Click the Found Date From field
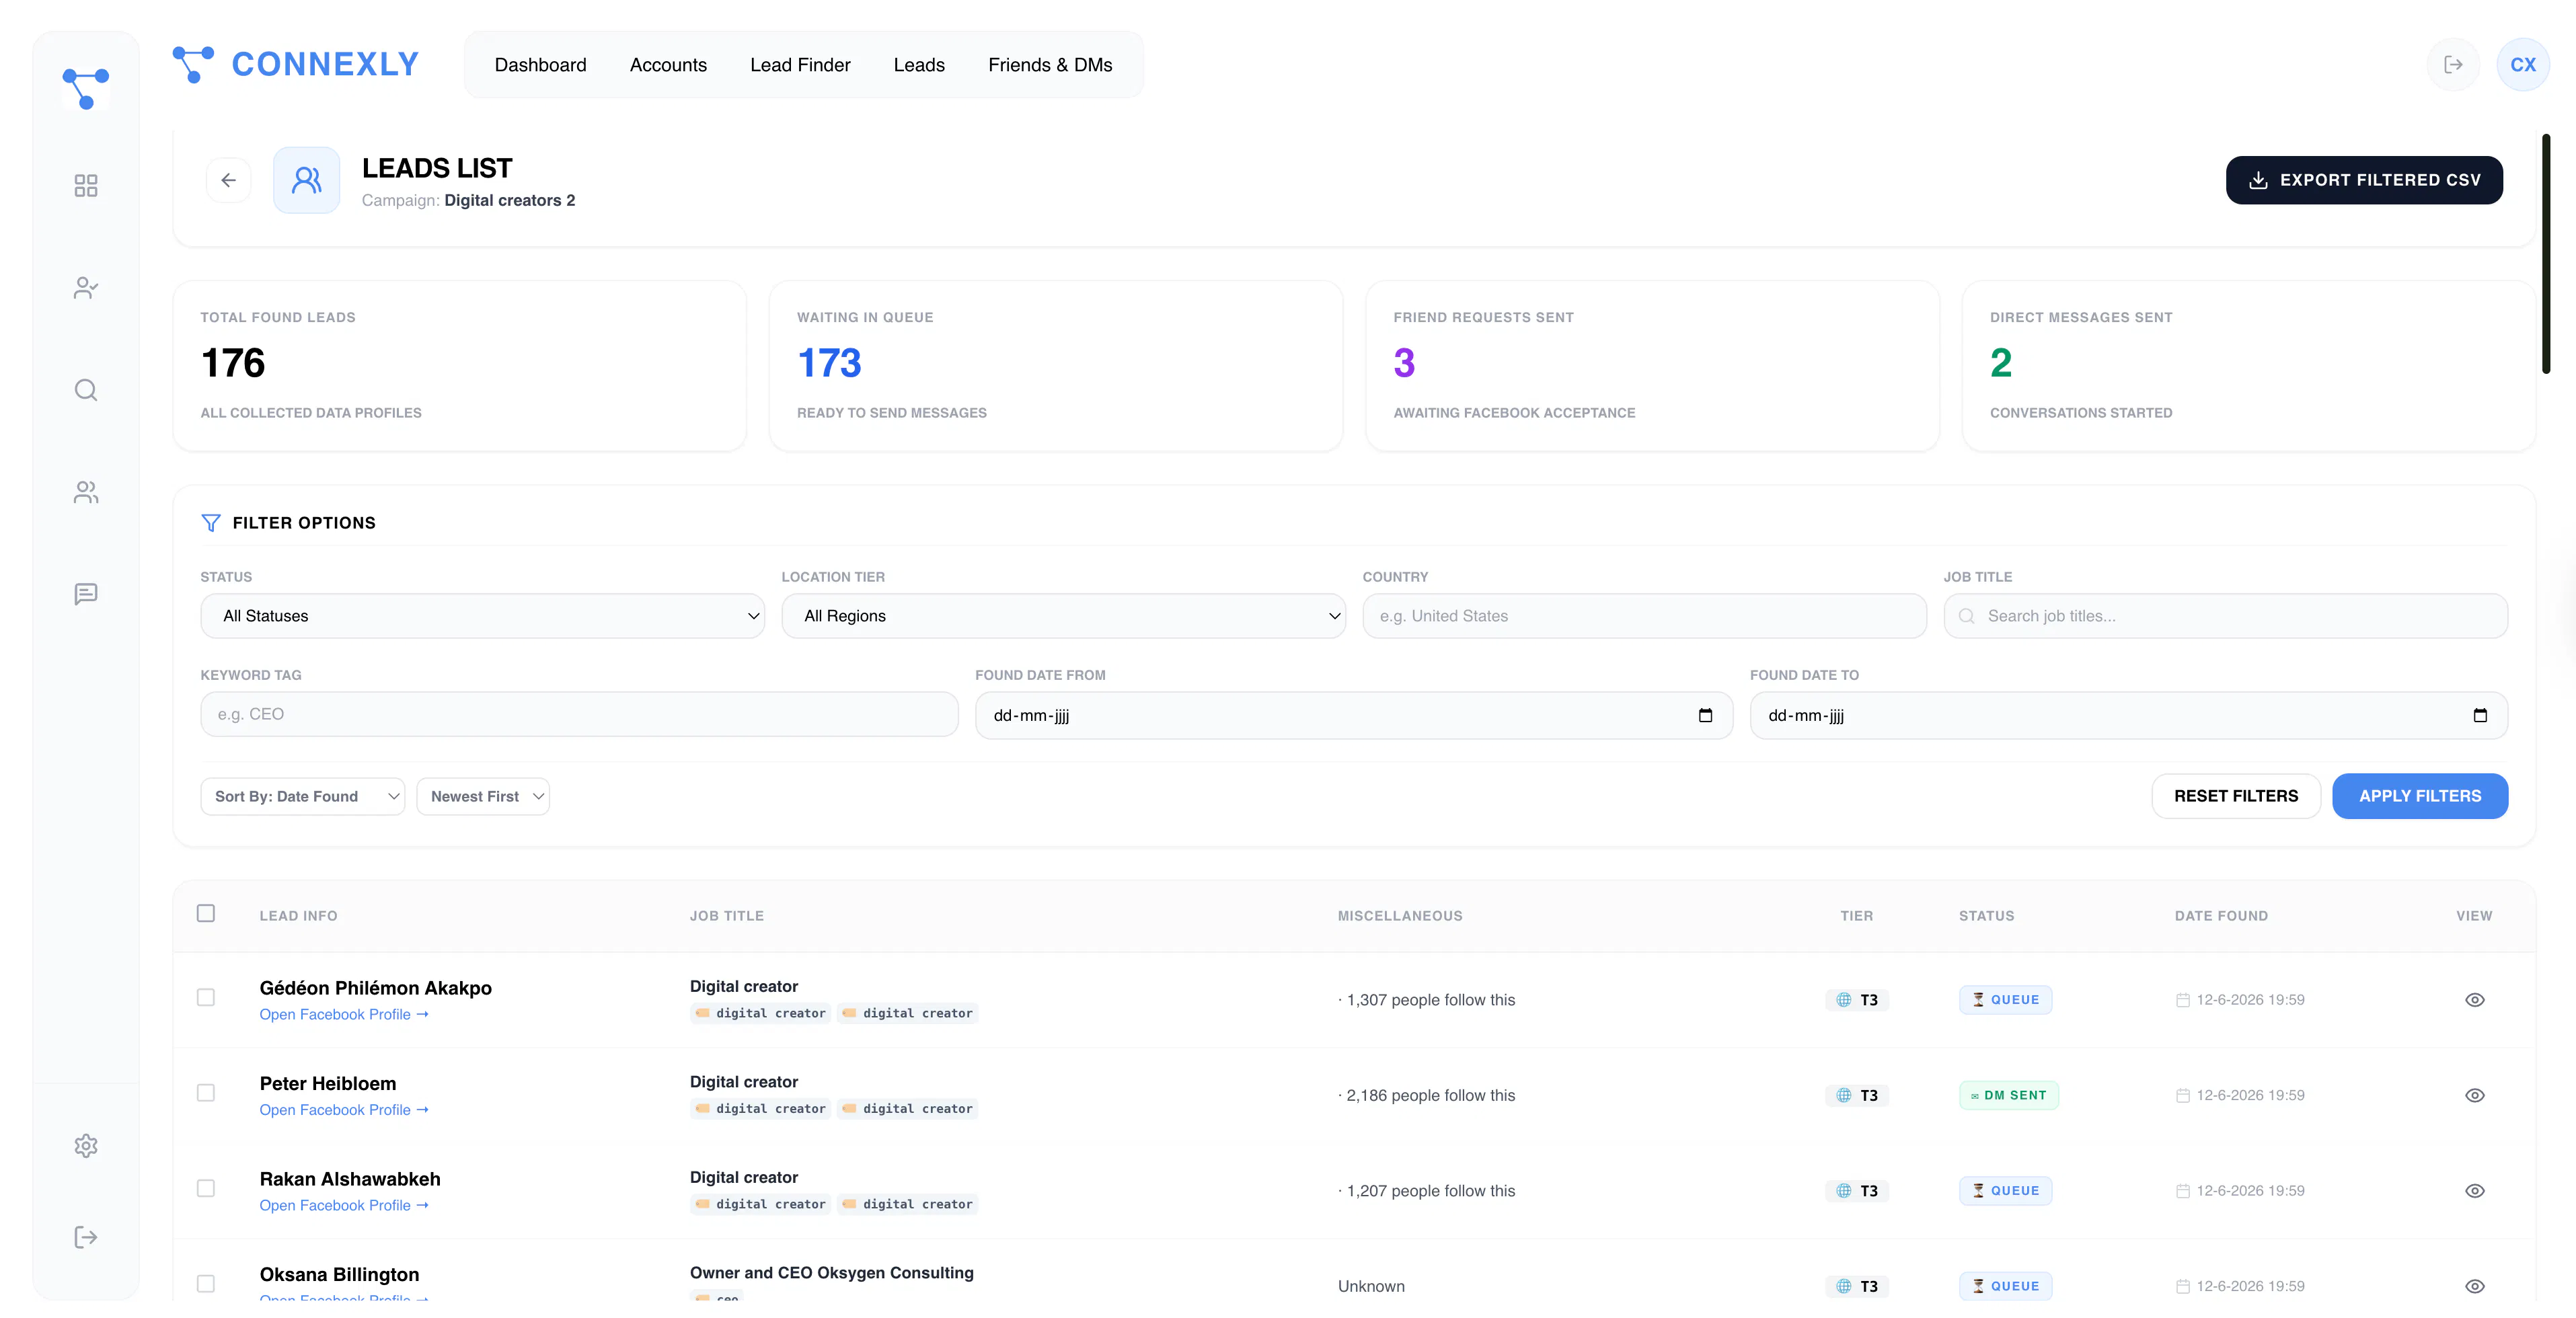Image resolution: width=2576 pixels, height=1318 pixels. click(1354, 715)
